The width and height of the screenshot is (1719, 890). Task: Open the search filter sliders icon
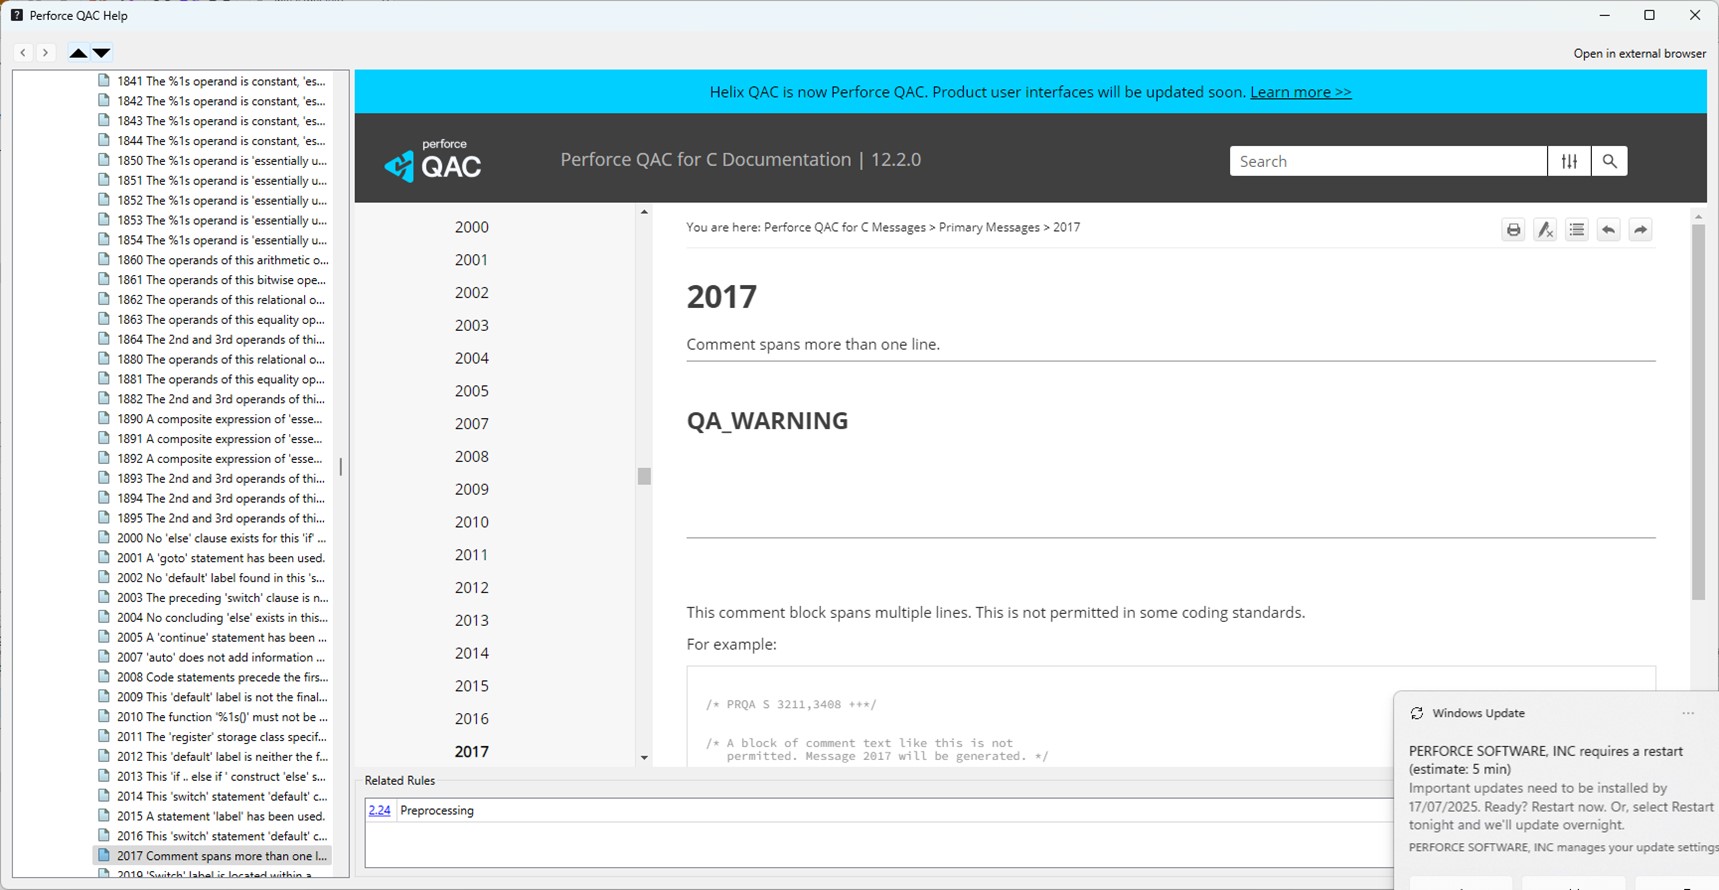click(1569, 161)
